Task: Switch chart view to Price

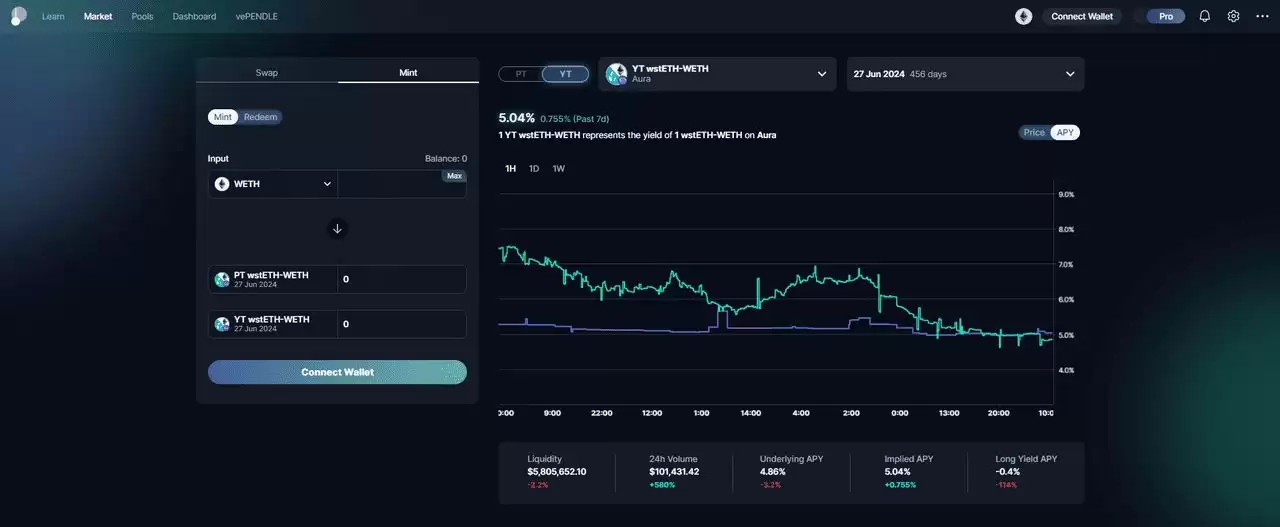Action: point(1034,132)
